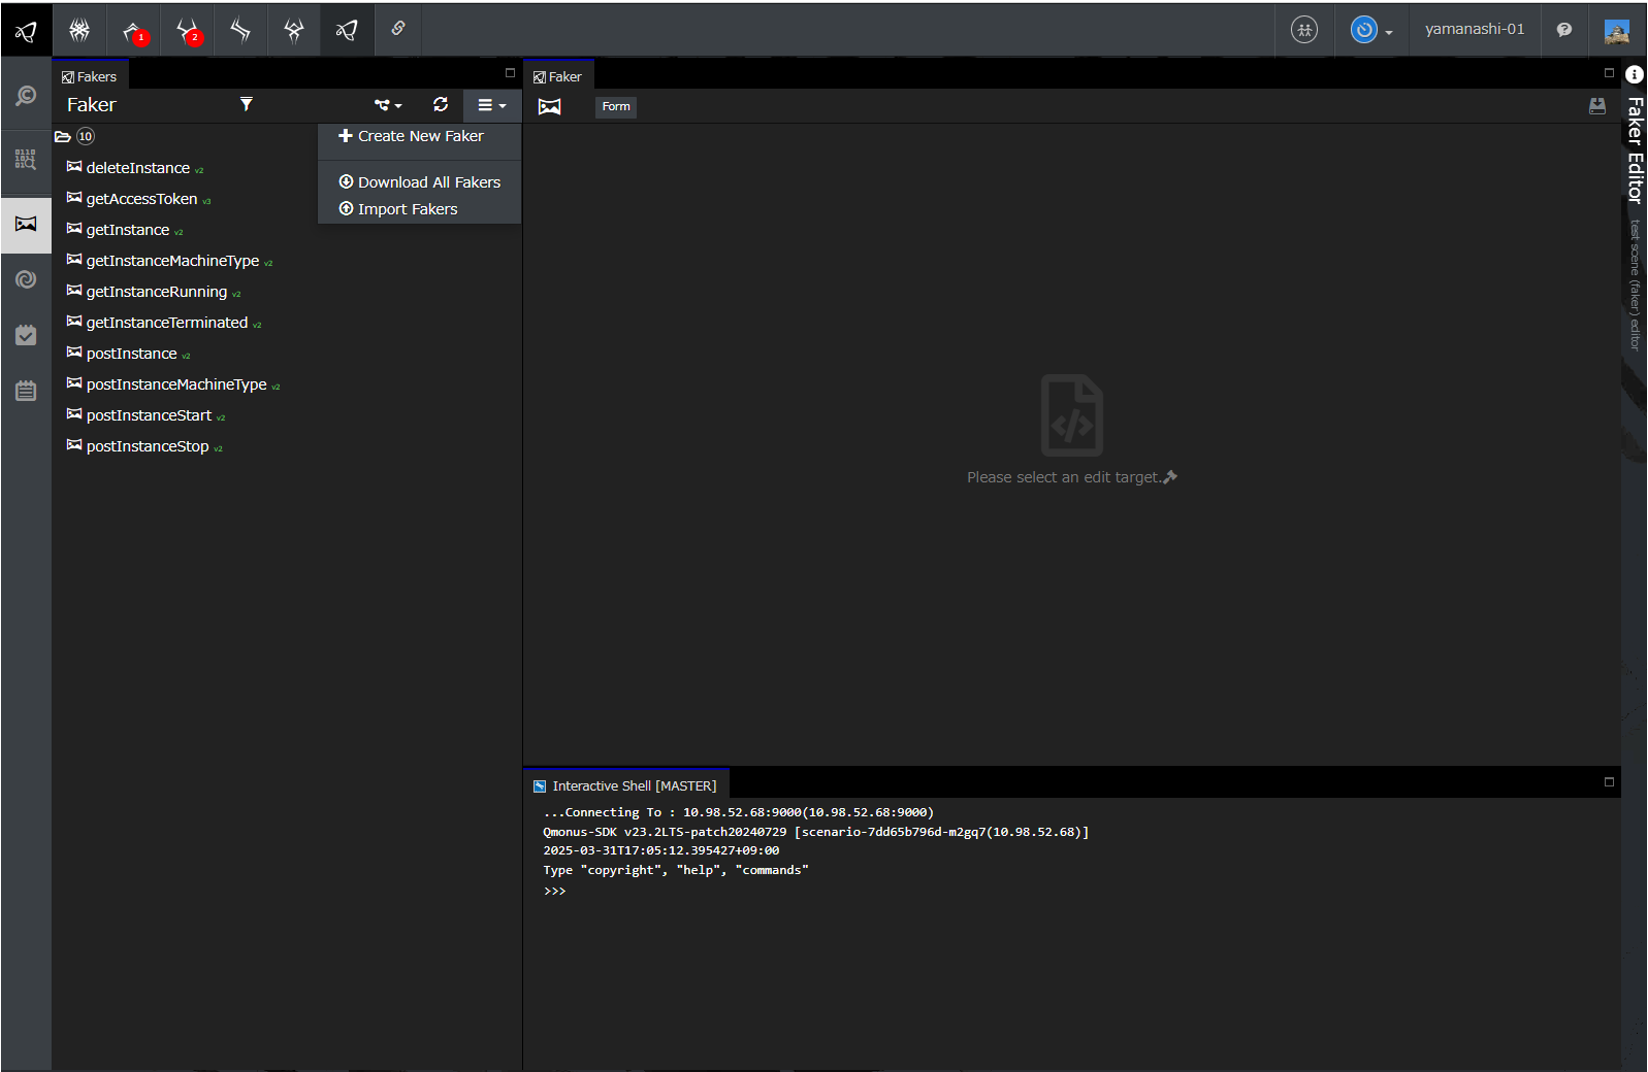Viewport: 1648px width, 1072px height.
Task: Open the branch dropdown in Faker toolbar
Action: [388, 105]
